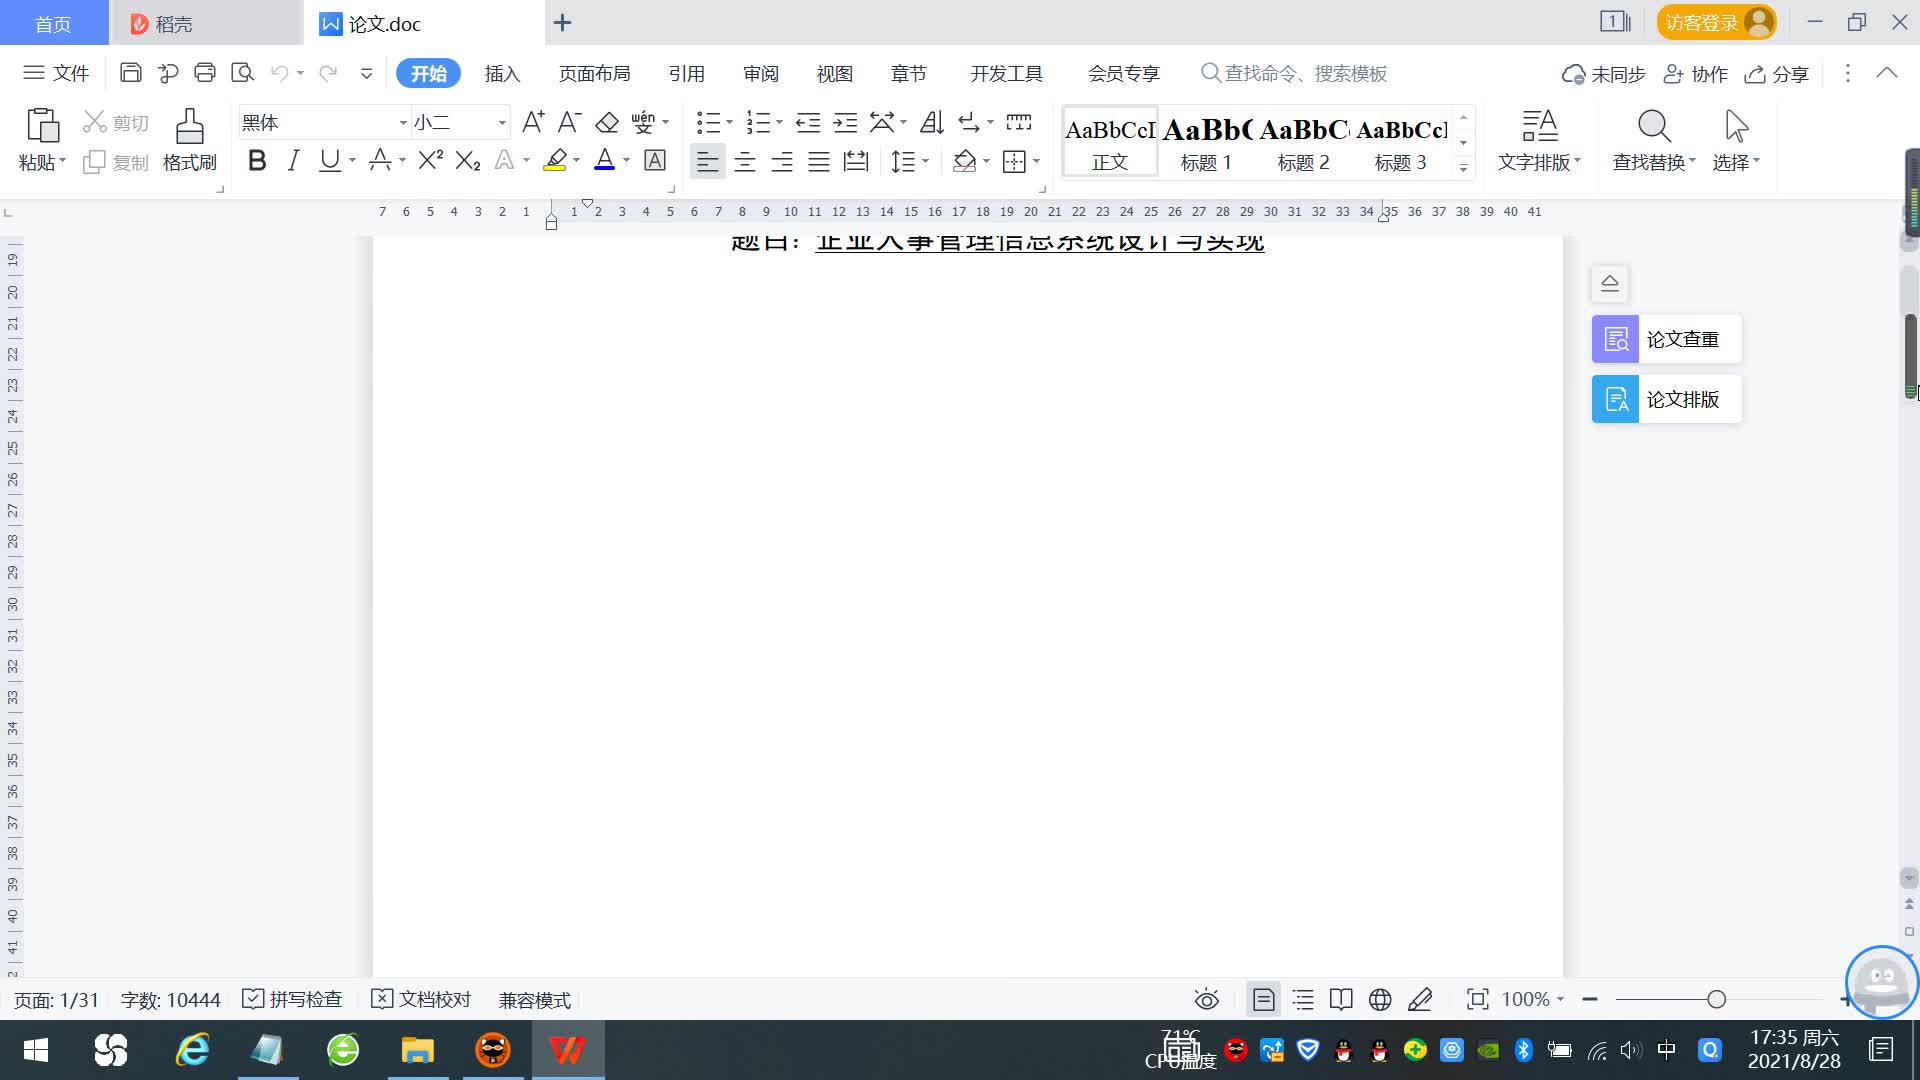Switch to the 页面布局 ribbon tab
1920x1080 pixels.
594,74
